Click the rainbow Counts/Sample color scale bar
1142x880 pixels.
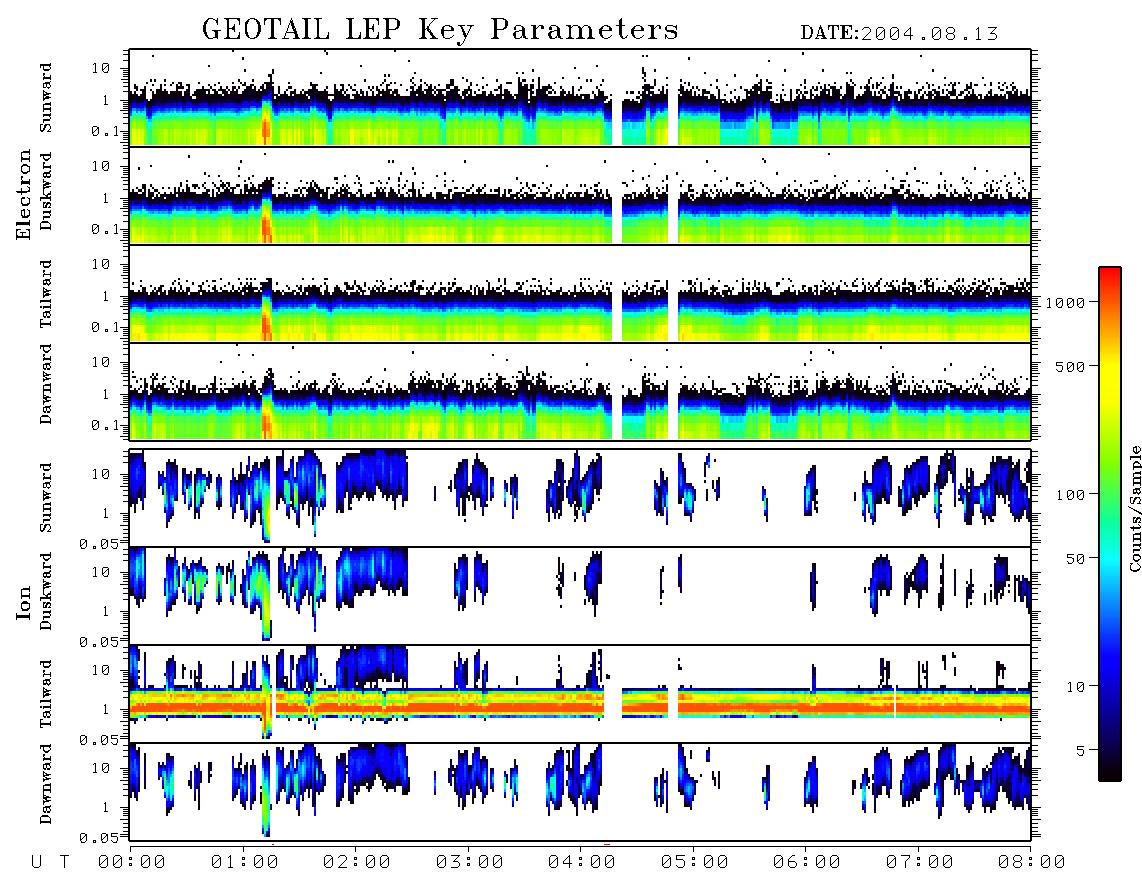(1109, 524)
